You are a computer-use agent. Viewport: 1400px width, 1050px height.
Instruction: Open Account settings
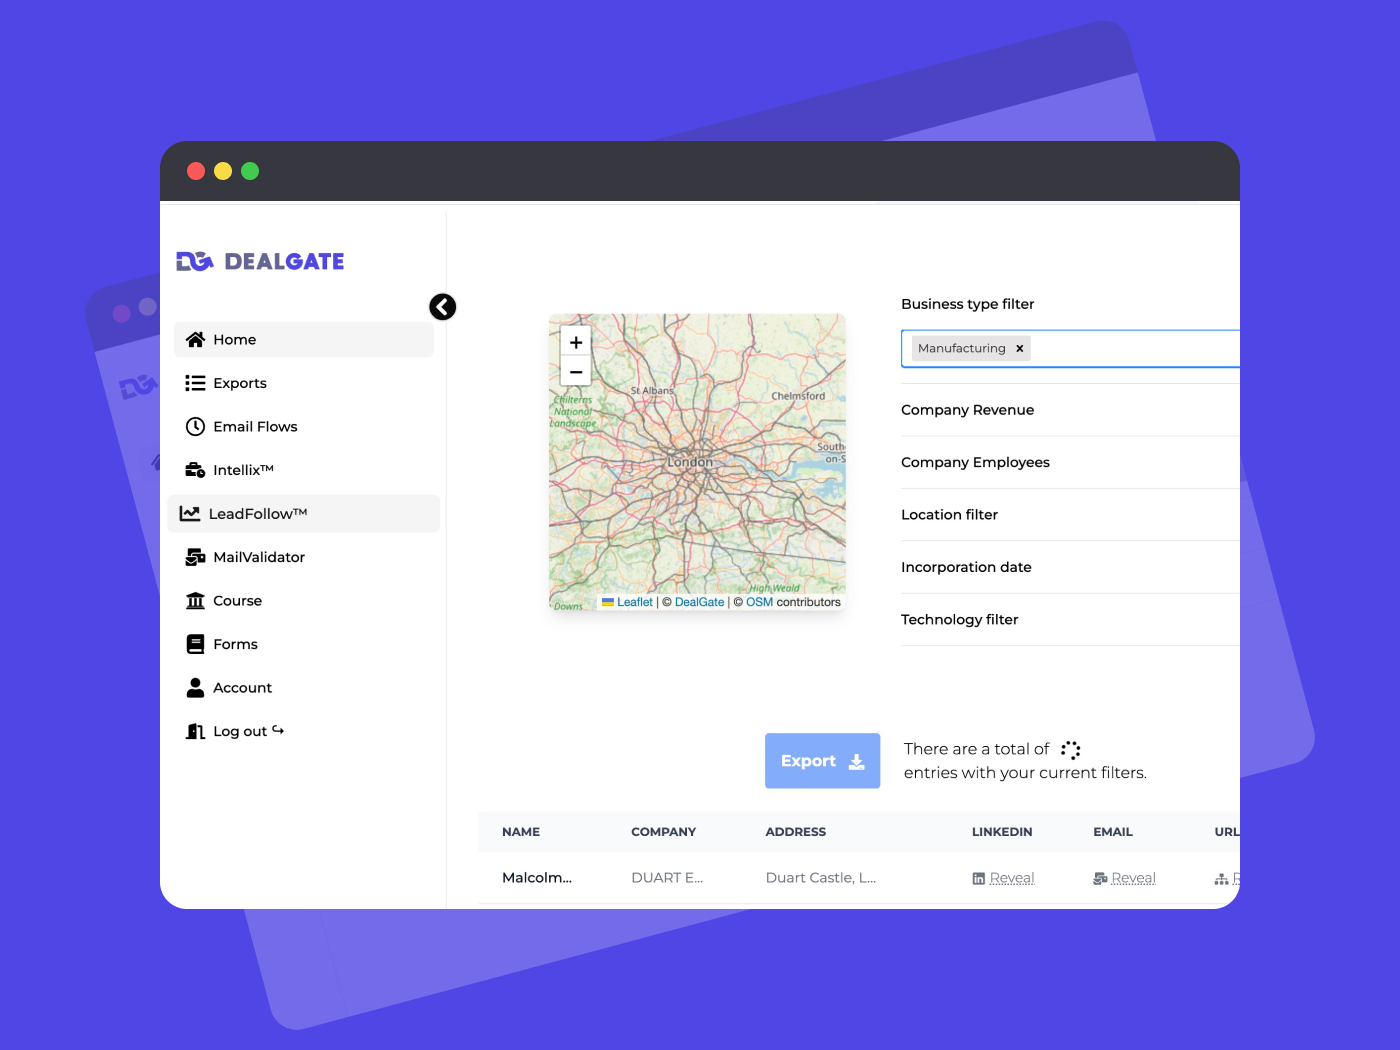tap(304, 687)
